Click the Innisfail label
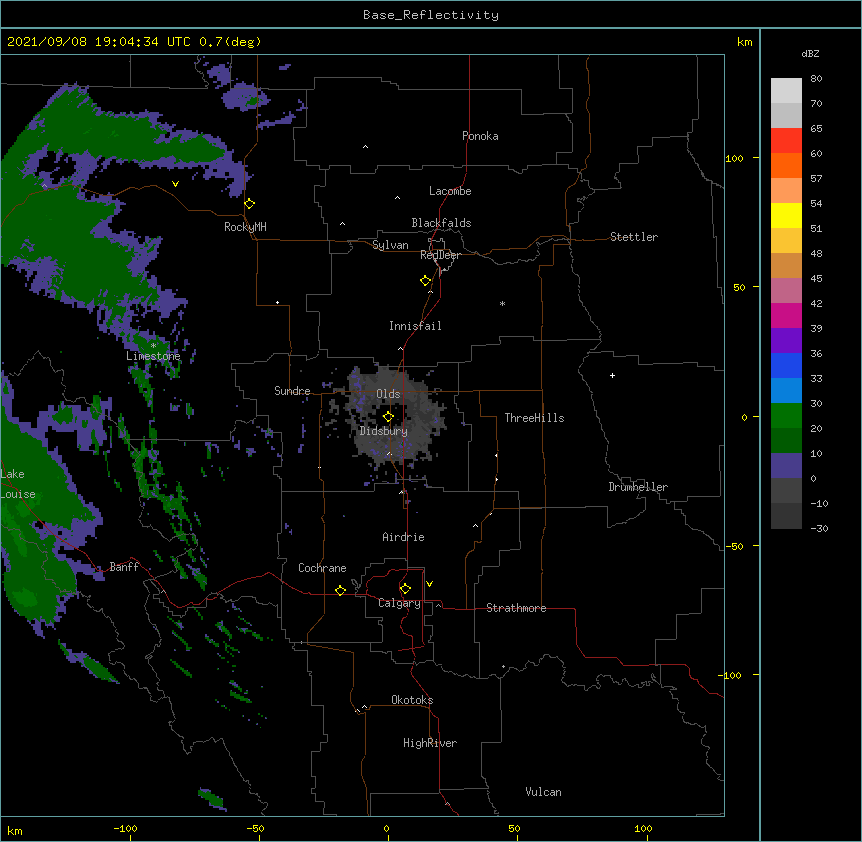Image resolution: width=862 pixels, height=842 pixels. pyautogui.click(x=415, y=326)
